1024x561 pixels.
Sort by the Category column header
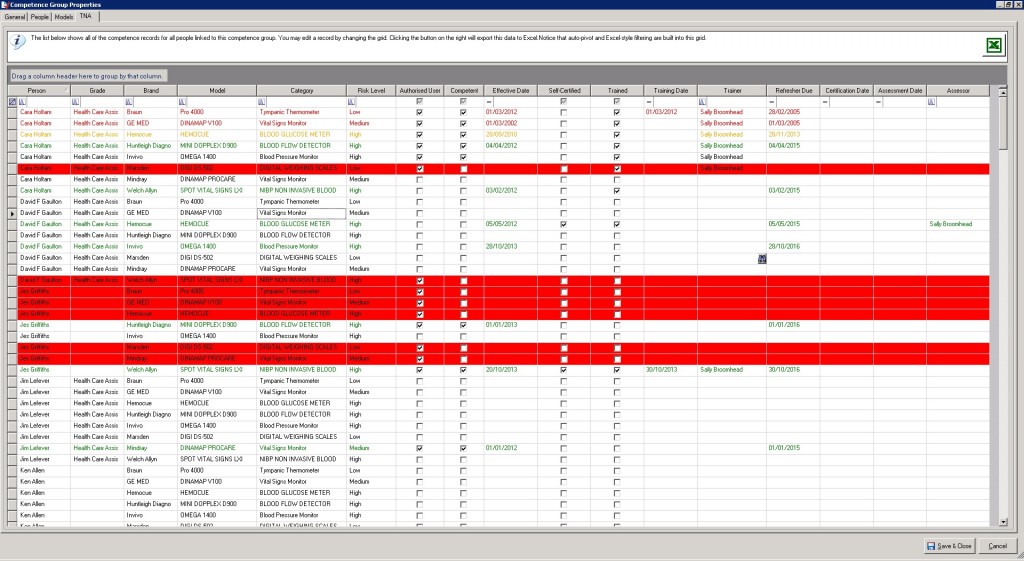click(x=302, y=91)
